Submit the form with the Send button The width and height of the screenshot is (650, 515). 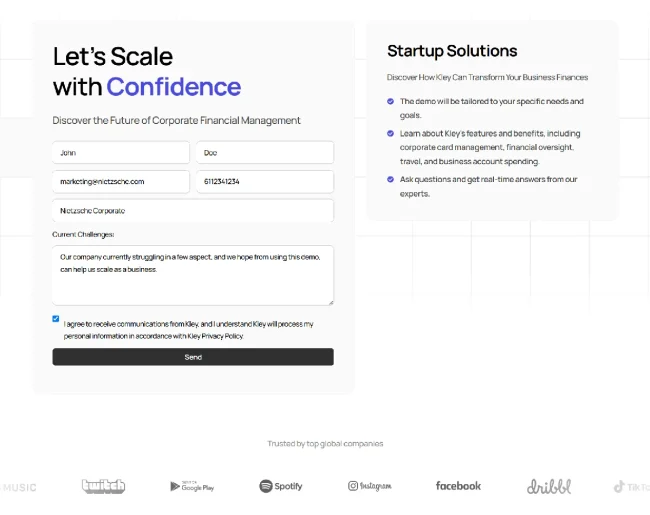193,357
